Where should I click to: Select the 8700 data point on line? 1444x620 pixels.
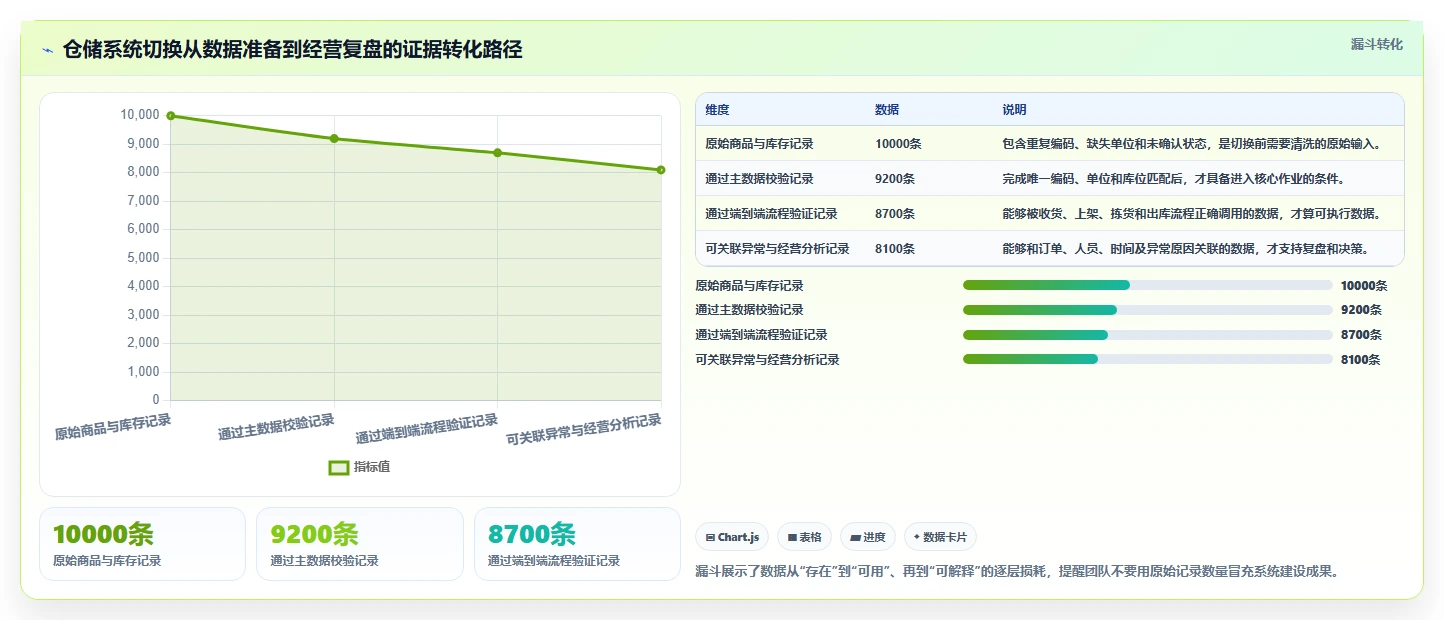pyautogui.click(x=498, y=153)
